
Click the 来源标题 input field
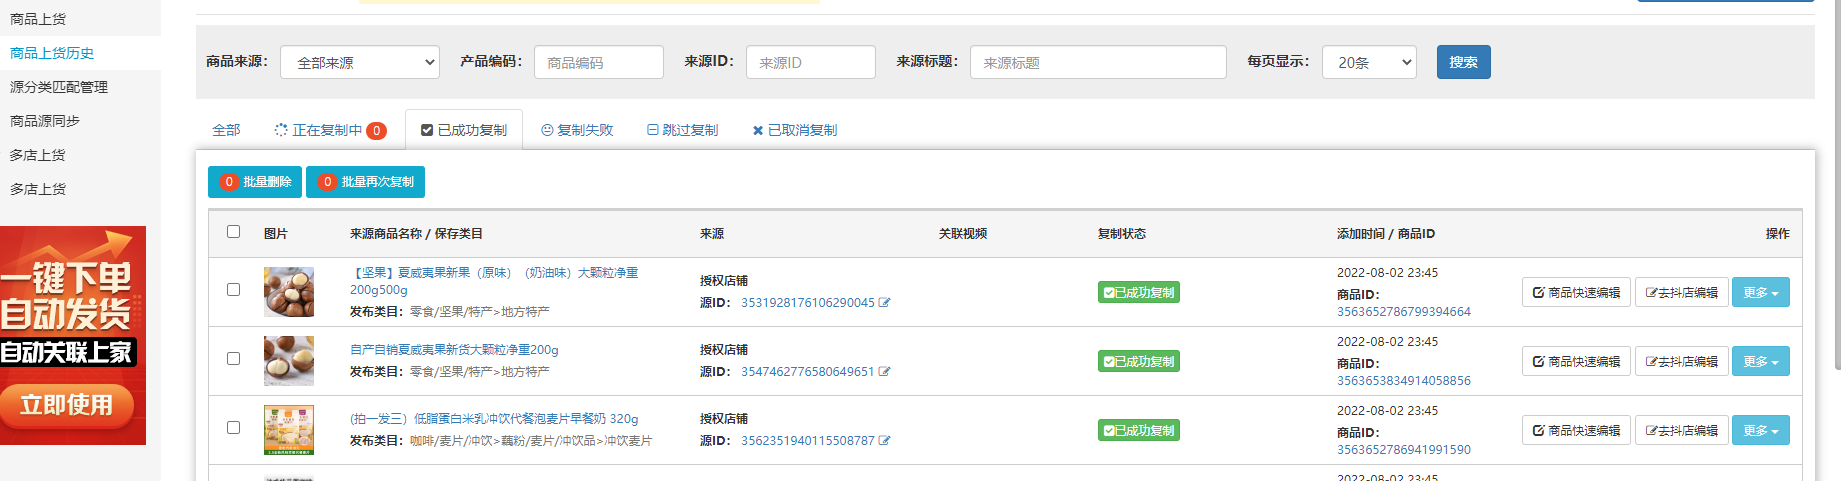[x=1097, y=62]
